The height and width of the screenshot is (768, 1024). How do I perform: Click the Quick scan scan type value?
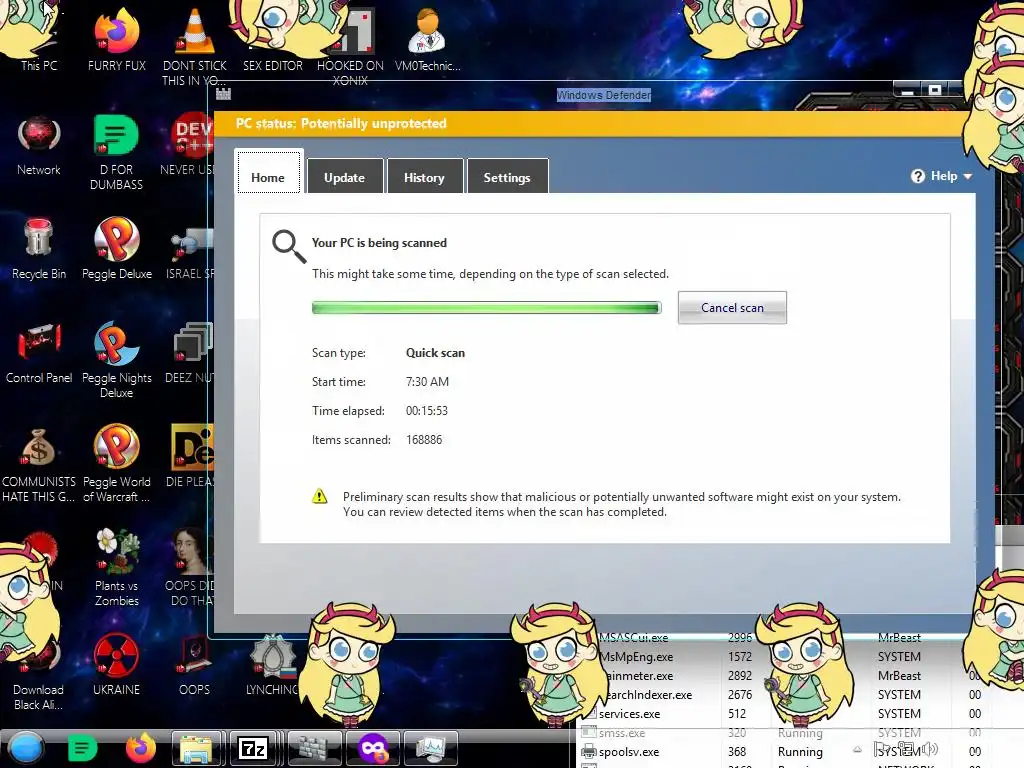[x=436, y=353]
